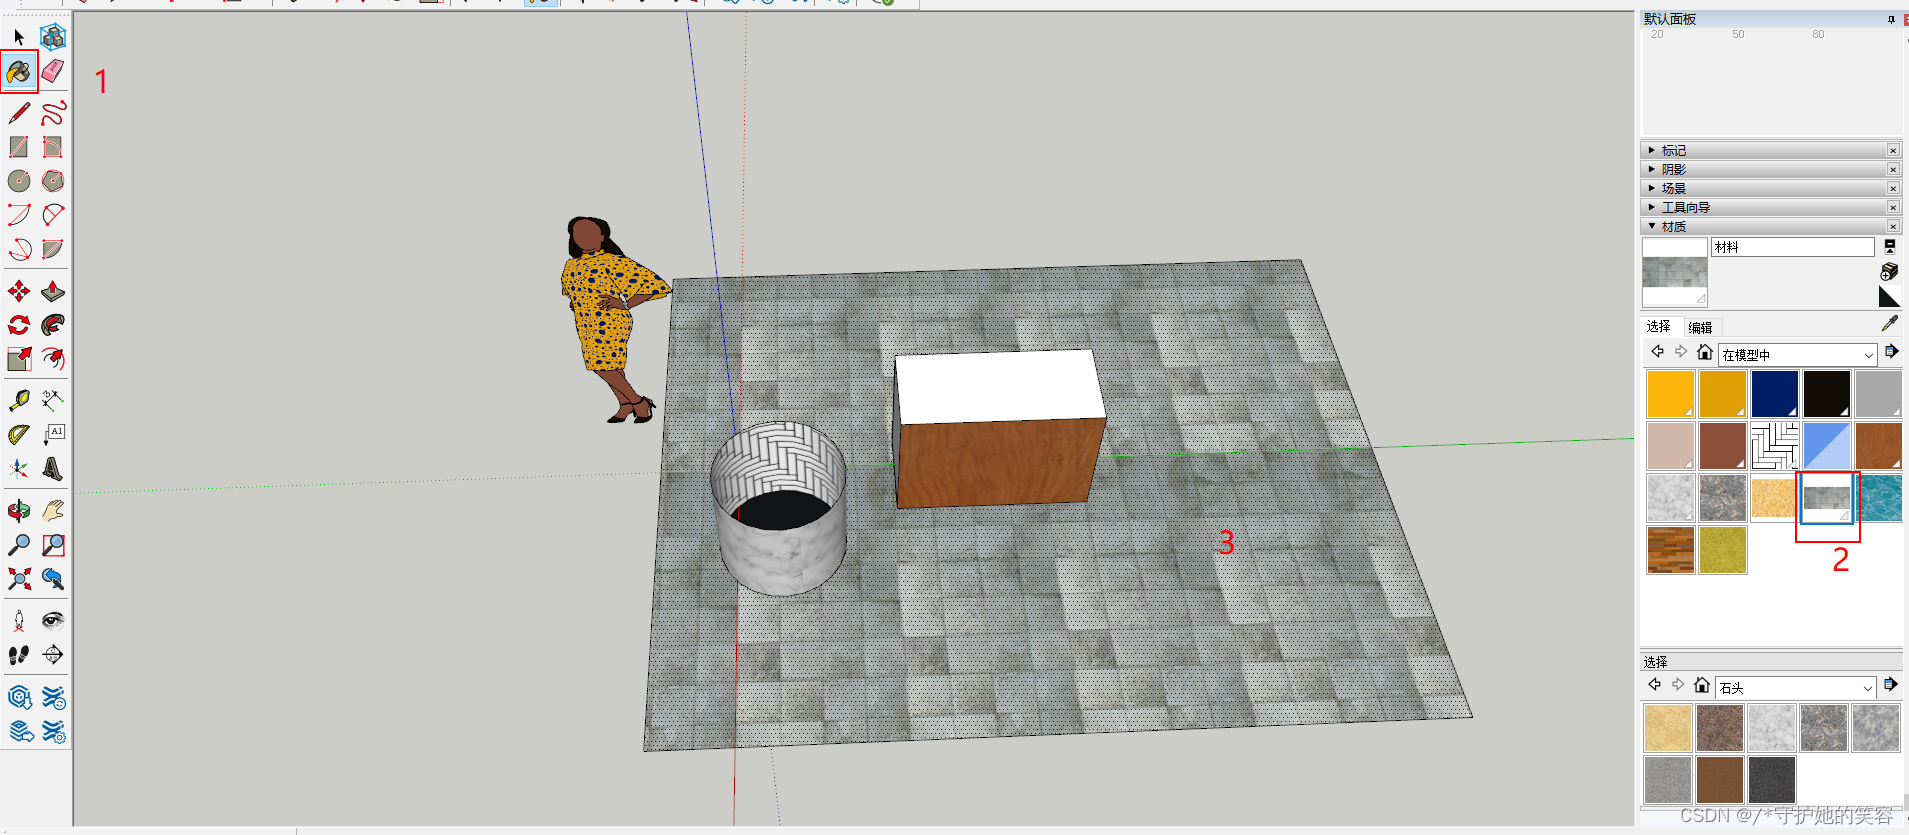The image size is (1909, 835).
Task: Activate the Offset tool
Action: [53, 359]
